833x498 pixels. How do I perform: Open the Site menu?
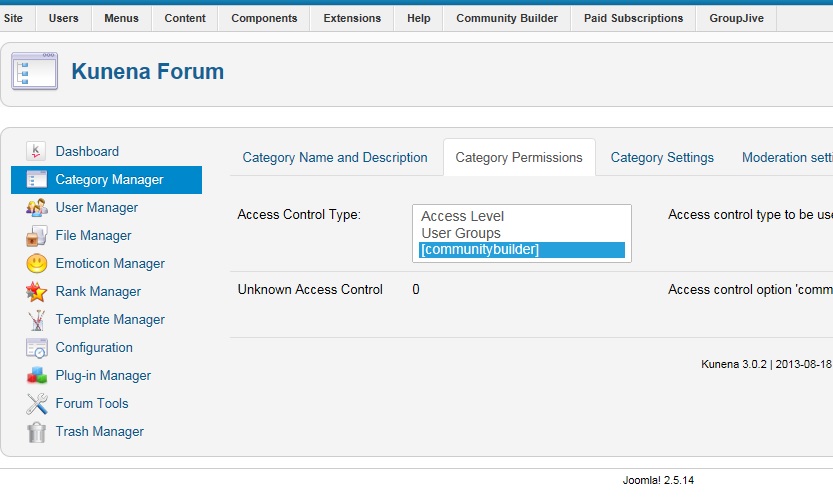click(x=13, y=18)
